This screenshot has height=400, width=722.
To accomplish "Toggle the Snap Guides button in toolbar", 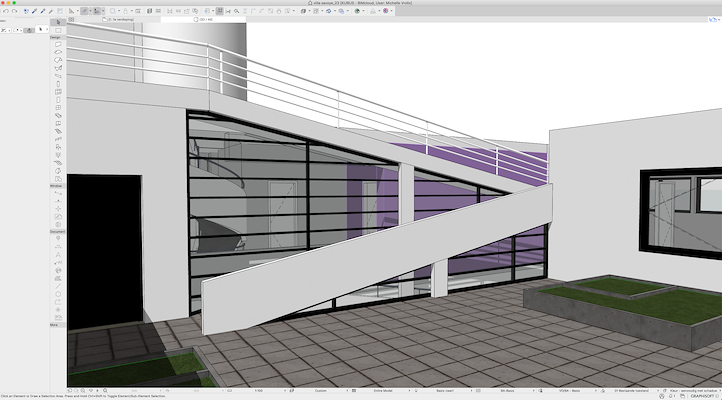I will tap(86, 11).
